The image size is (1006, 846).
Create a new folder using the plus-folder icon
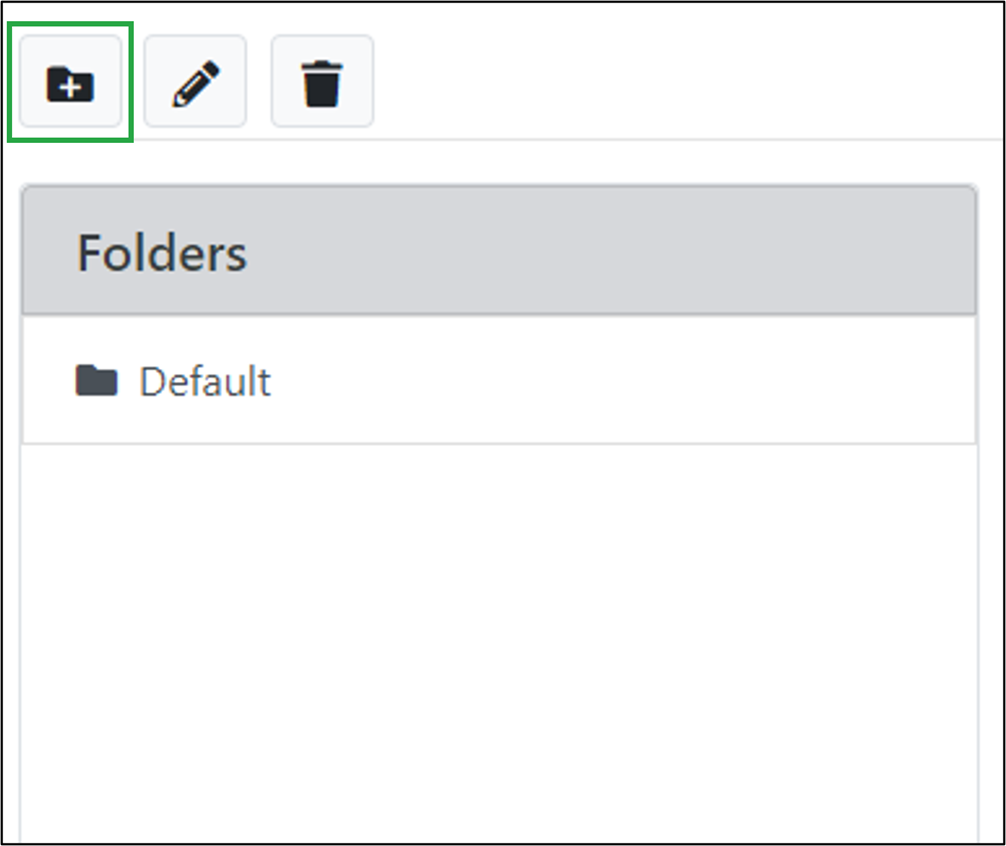pos(70,83)
